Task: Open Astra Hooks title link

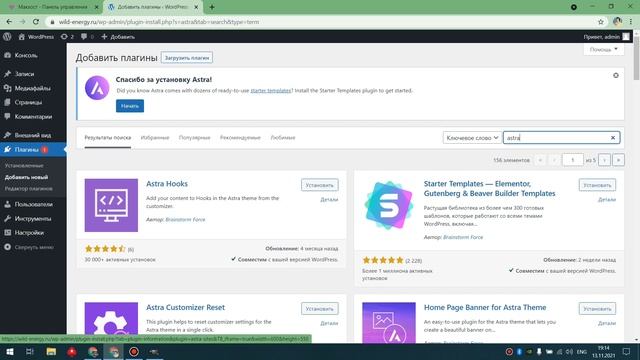Action: click(167, 184)
